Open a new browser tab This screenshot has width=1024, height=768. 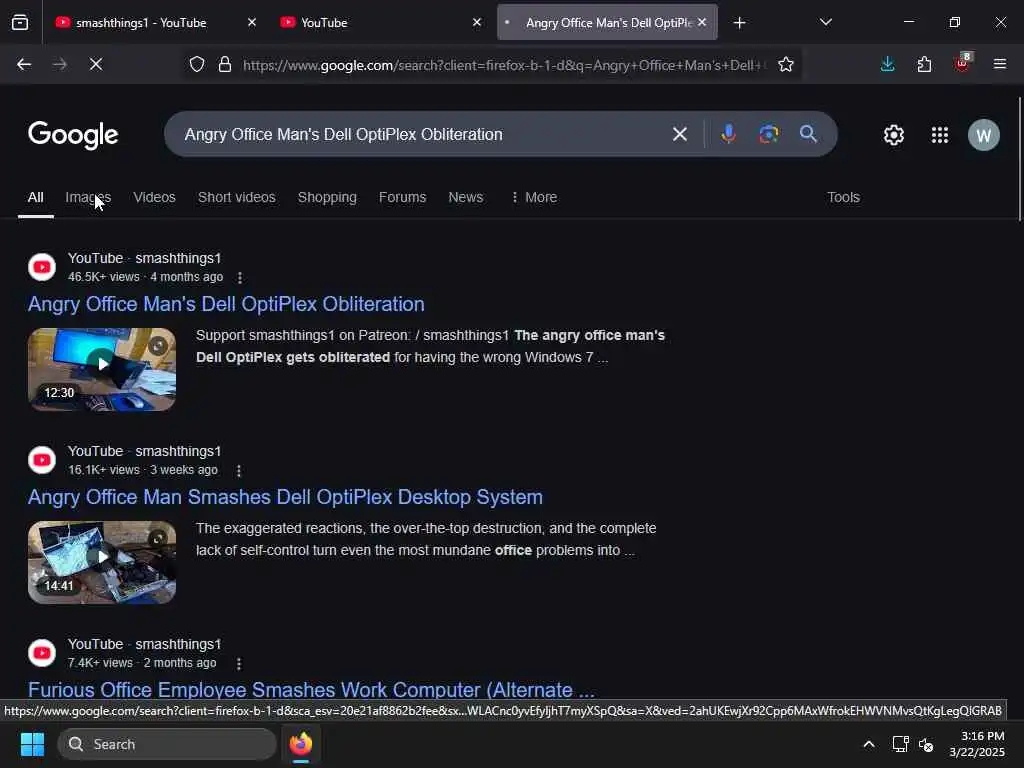point(739,23)
